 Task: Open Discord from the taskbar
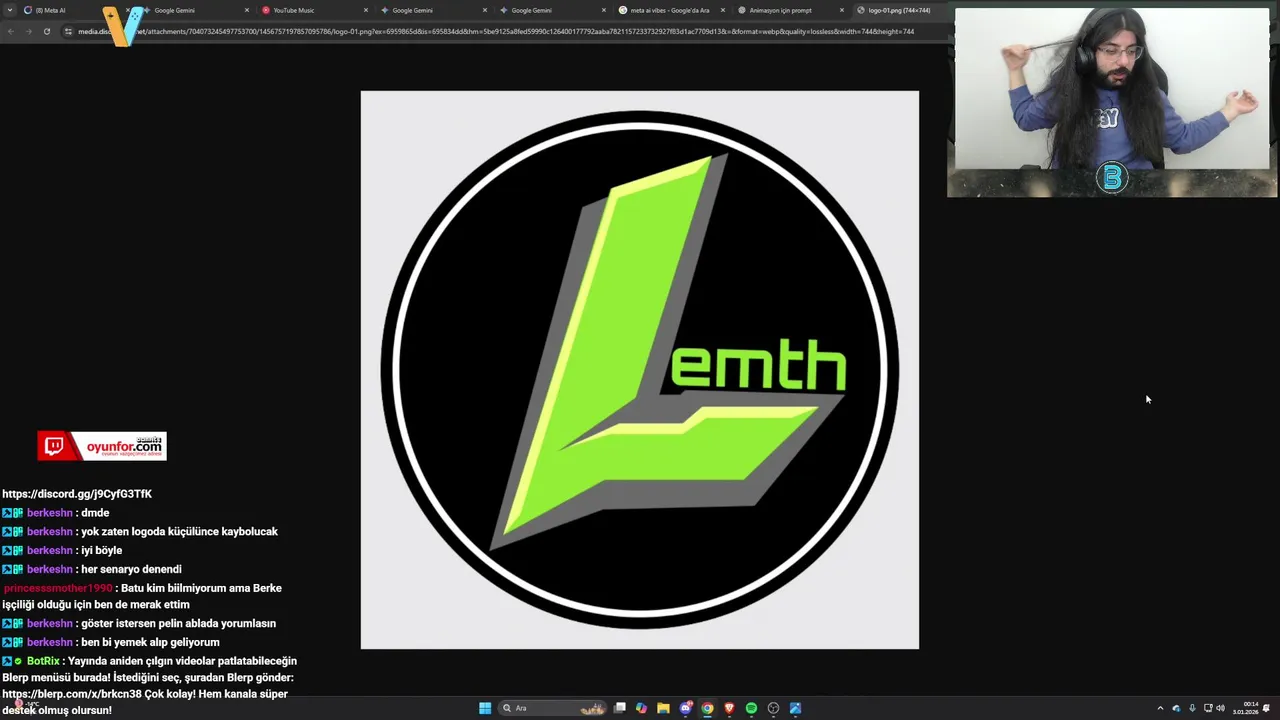(685, 708)
